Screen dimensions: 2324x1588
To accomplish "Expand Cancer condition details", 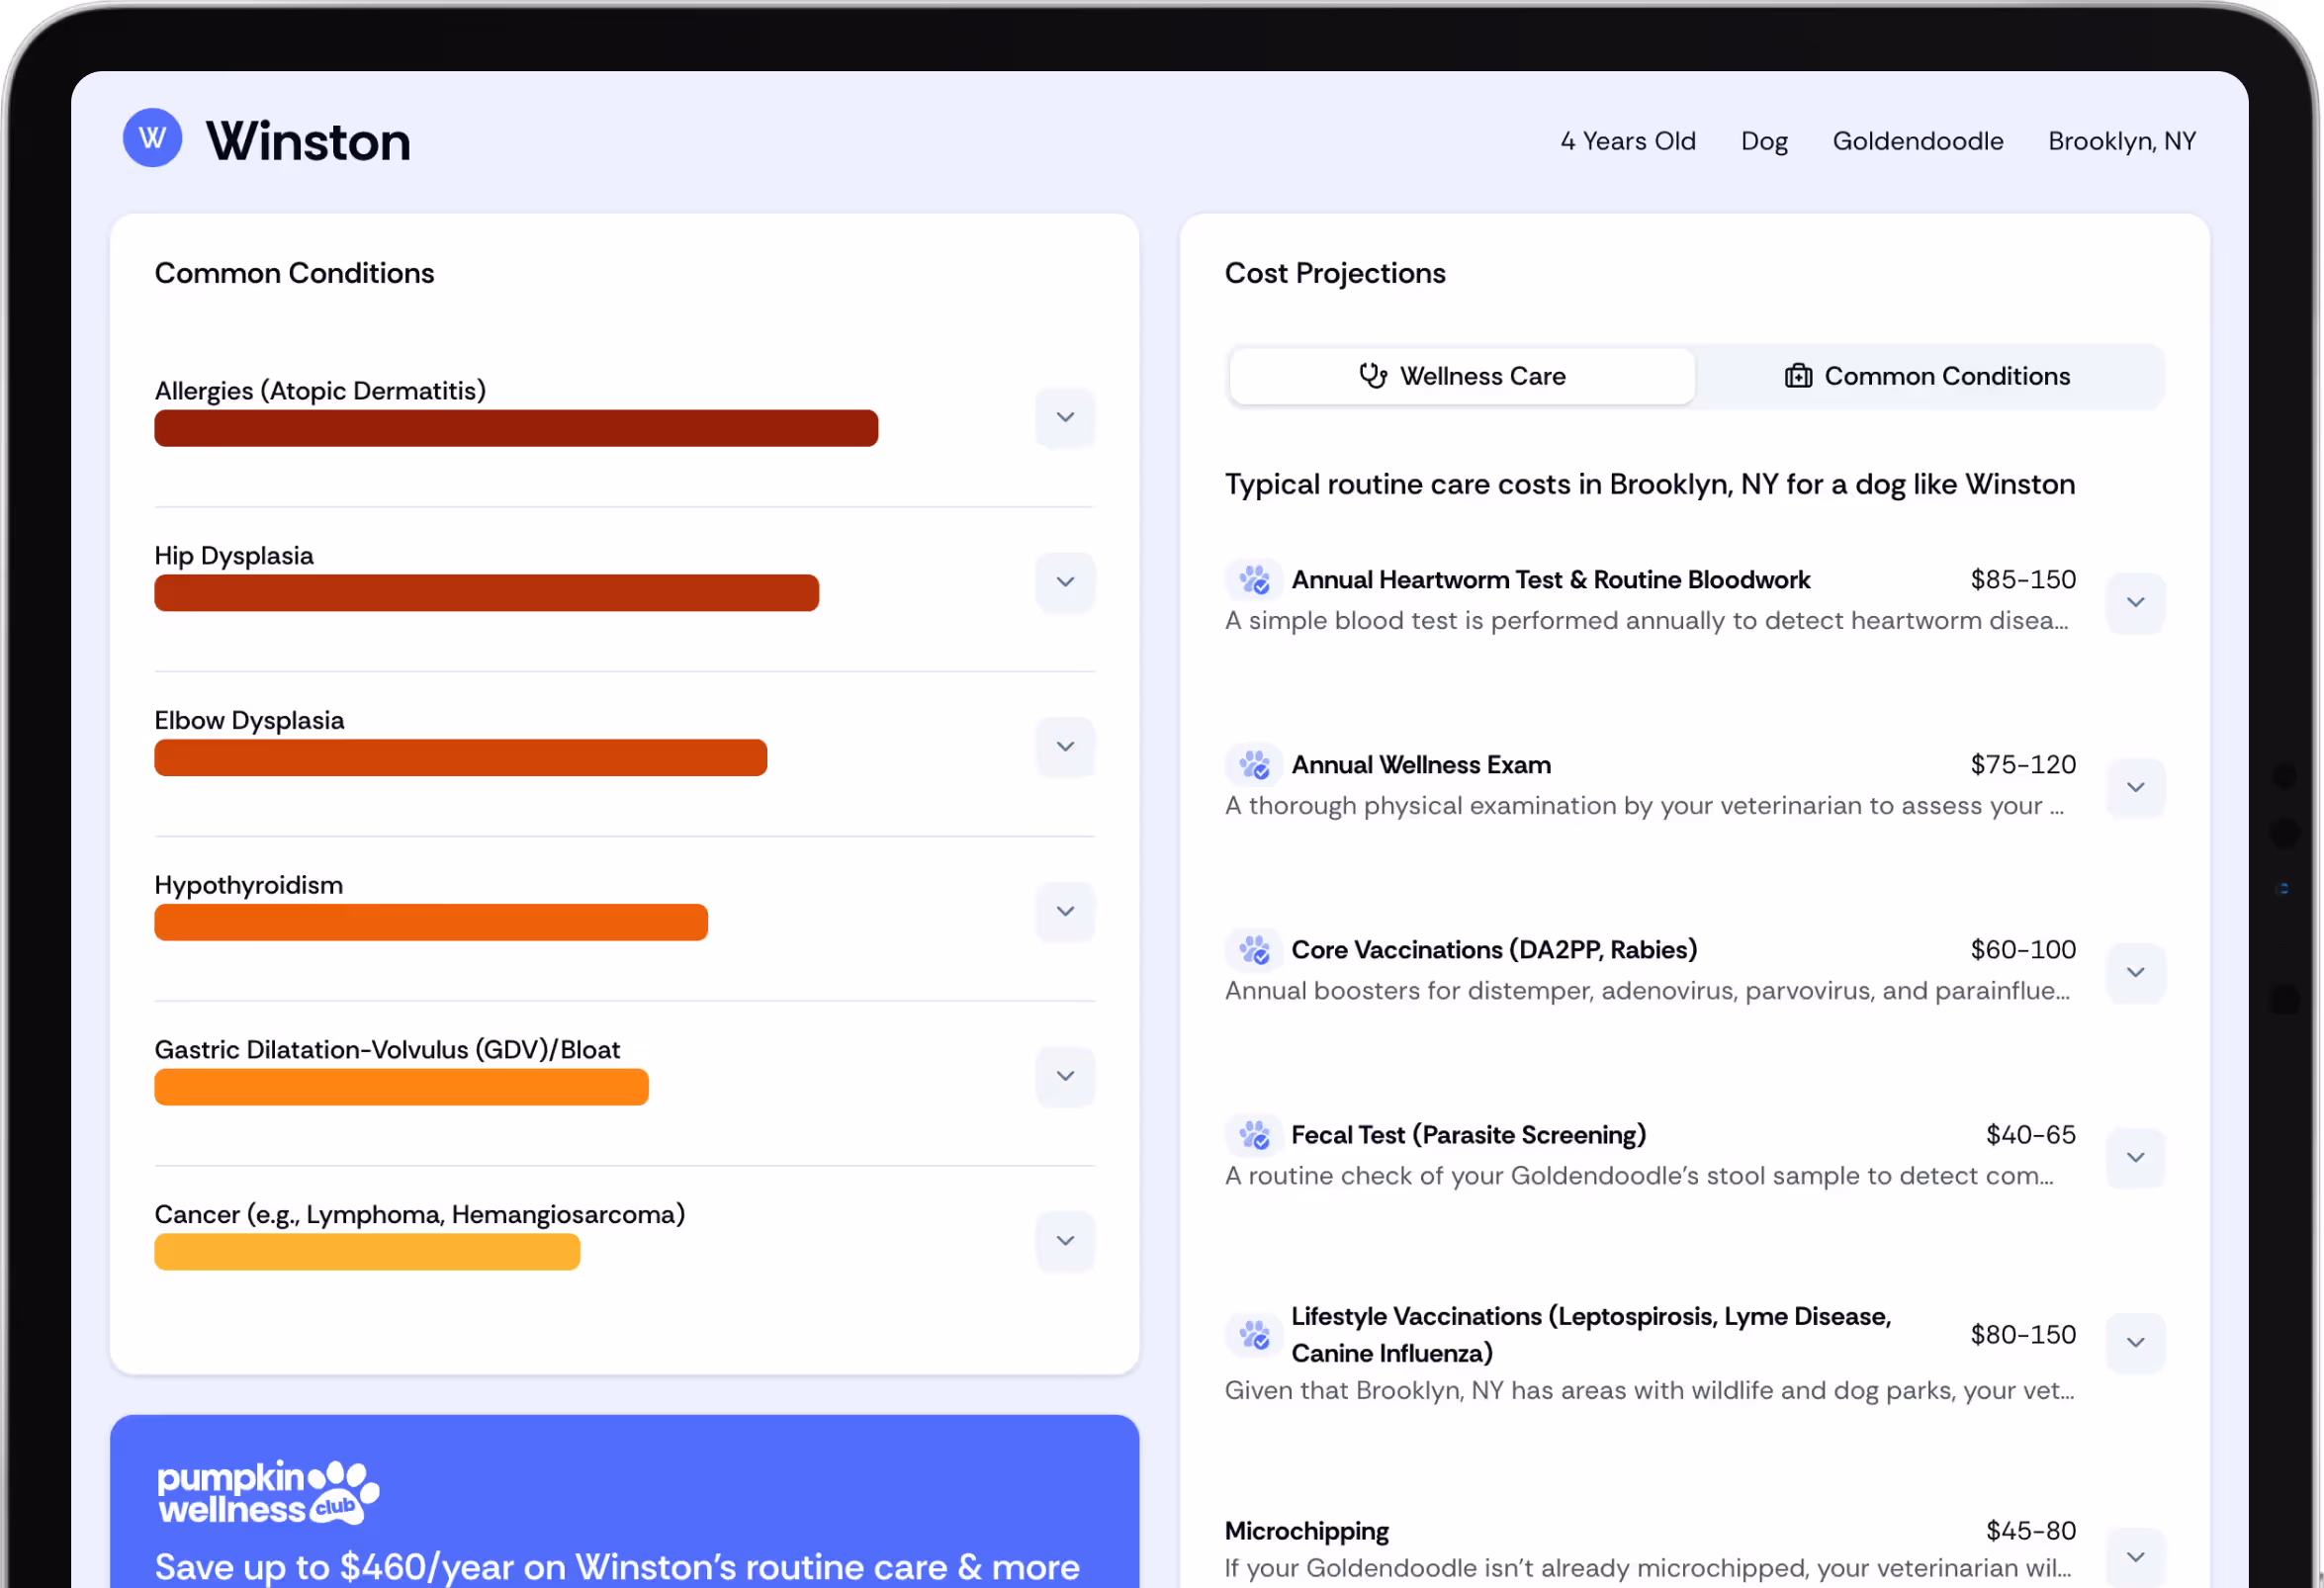I will (1065, 1241).
